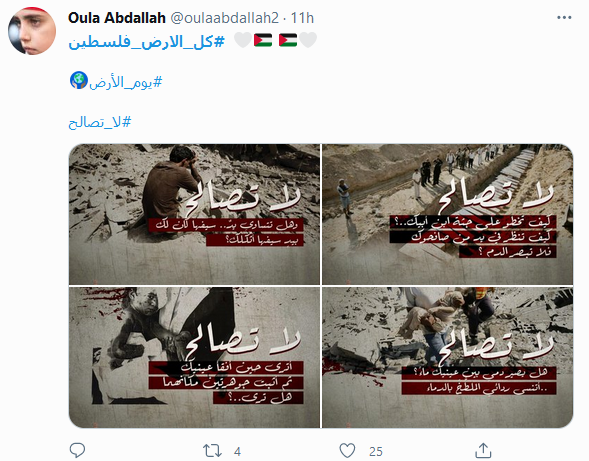Open the reply comment icon
The height and width of the screenshot is (461, 589).
tap(77, 450)
